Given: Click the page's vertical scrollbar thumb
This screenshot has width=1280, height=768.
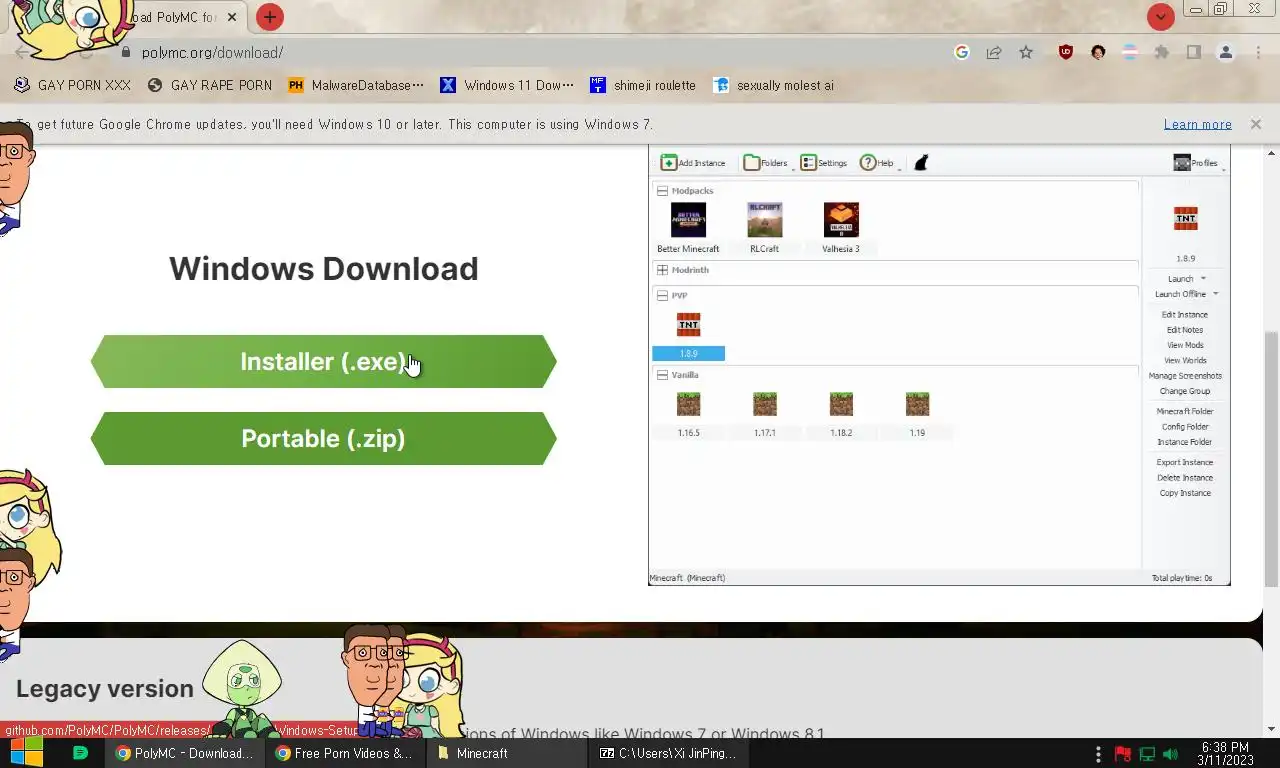Looking at the screenshot, I should coord(1271,460).
